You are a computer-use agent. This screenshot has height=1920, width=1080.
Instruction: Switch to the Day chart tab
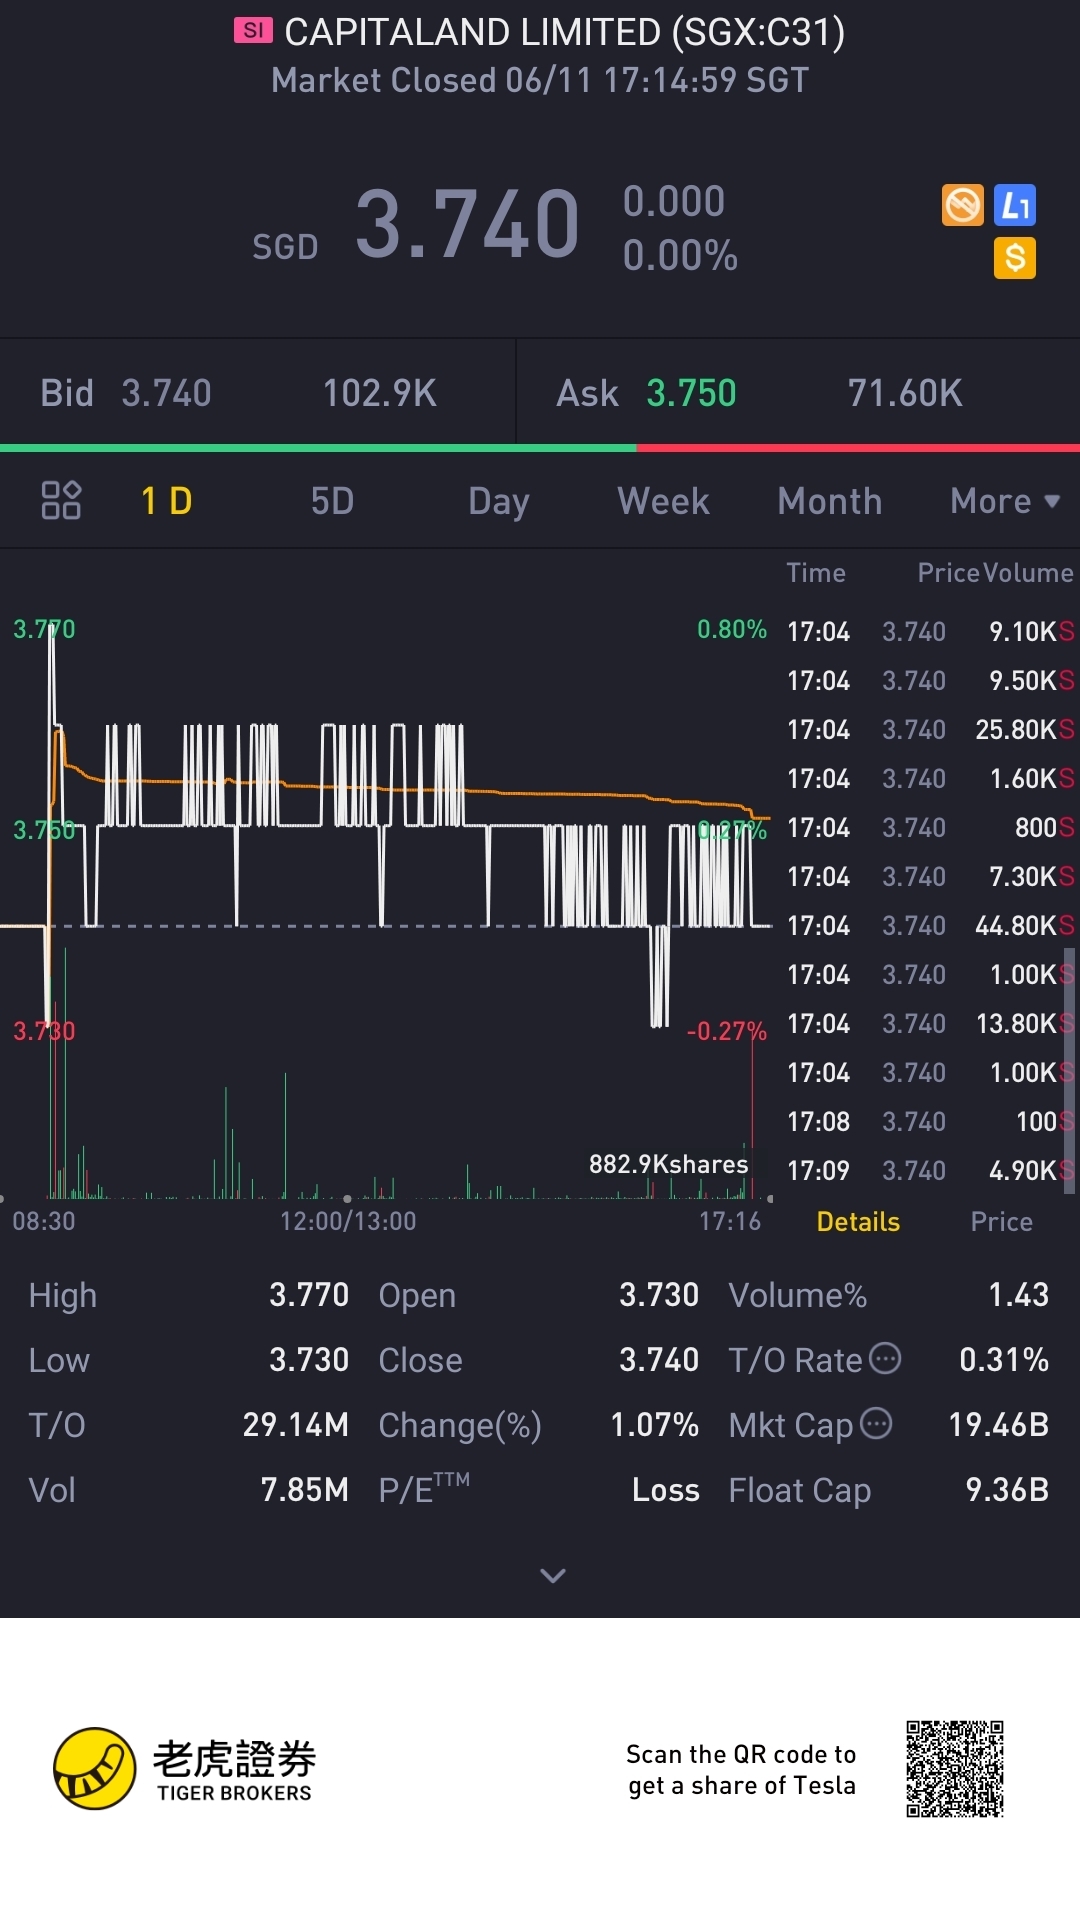pyautogui.click(x=499, y=502)
